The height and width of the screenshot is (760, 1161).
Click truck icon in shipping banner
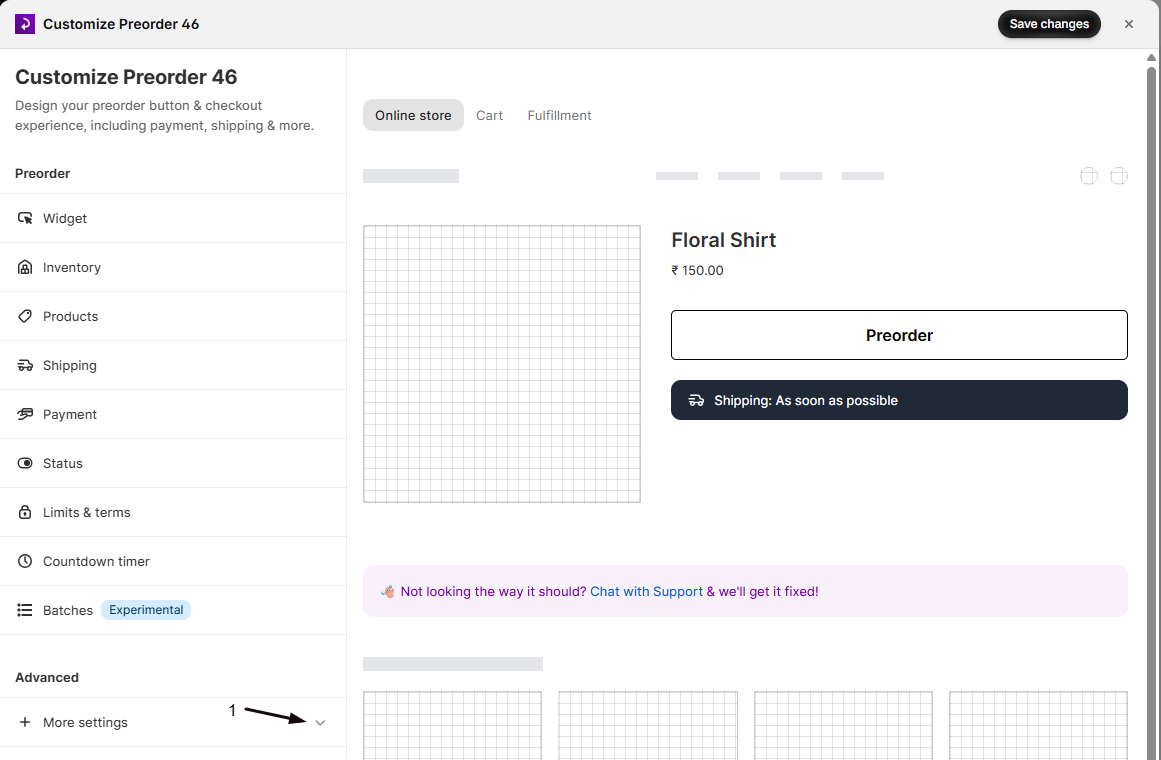click(696, 400)
